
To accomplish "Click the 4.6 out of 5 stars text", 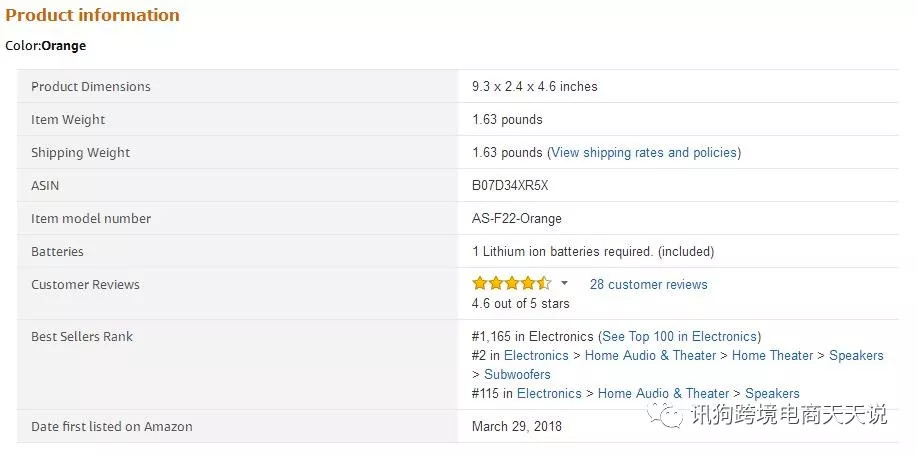I will coord(521,304).
